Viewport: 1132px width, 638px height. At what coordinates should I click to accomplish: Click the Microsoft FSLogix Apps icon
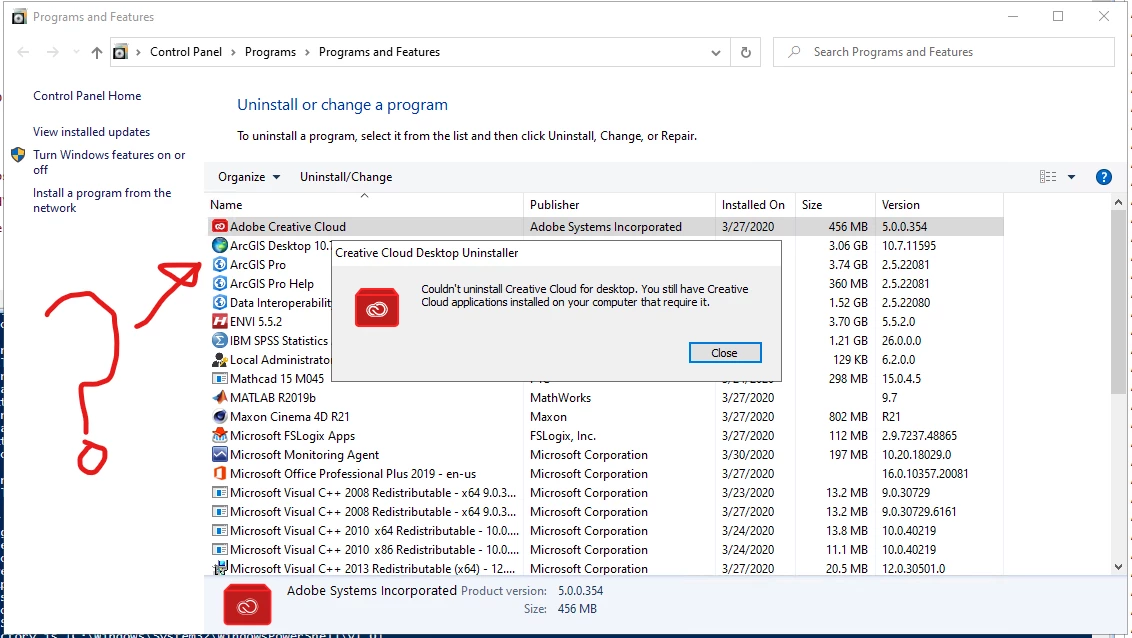coord(219,435)
